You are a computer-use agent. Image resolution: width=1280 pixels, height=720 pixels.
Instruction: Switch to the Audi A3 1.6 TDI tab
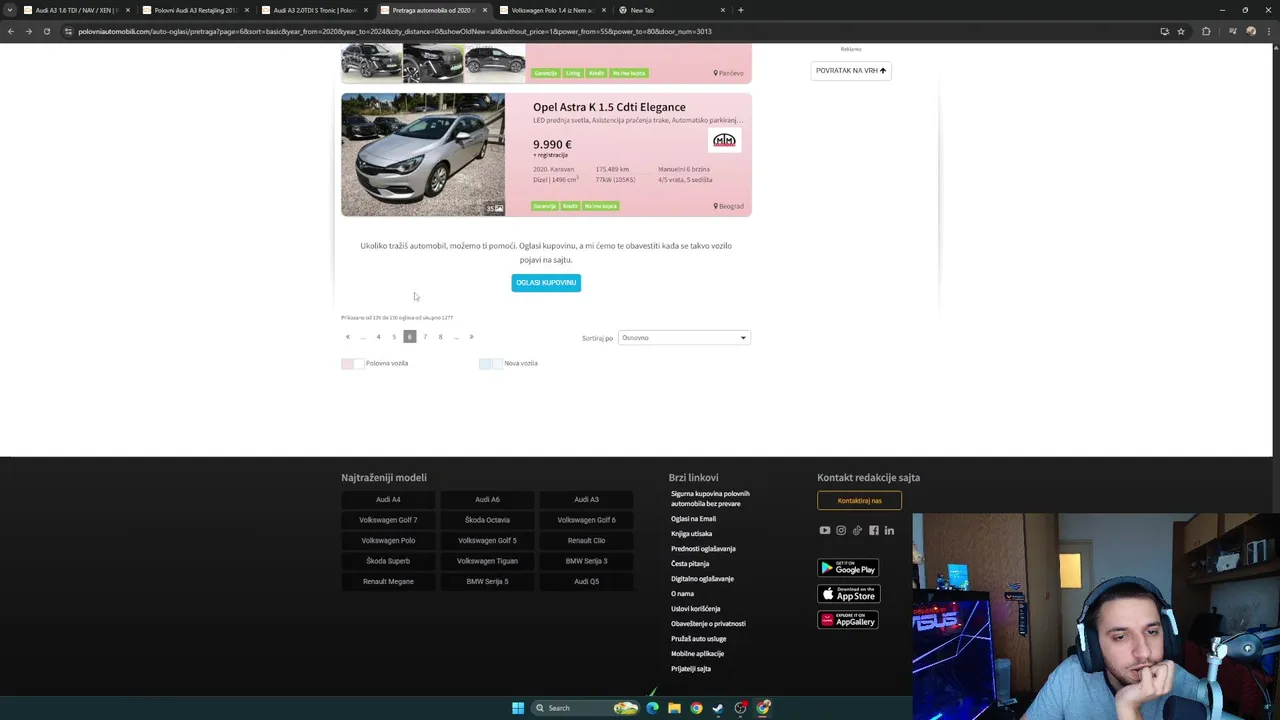tap(77, 10)
